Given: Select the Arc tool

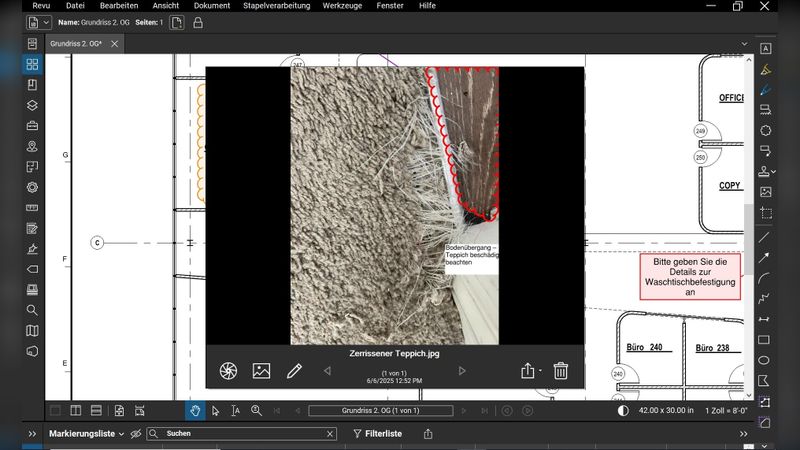Looking at the screenshot, I should pyautogui.click(x=764, y=278).
